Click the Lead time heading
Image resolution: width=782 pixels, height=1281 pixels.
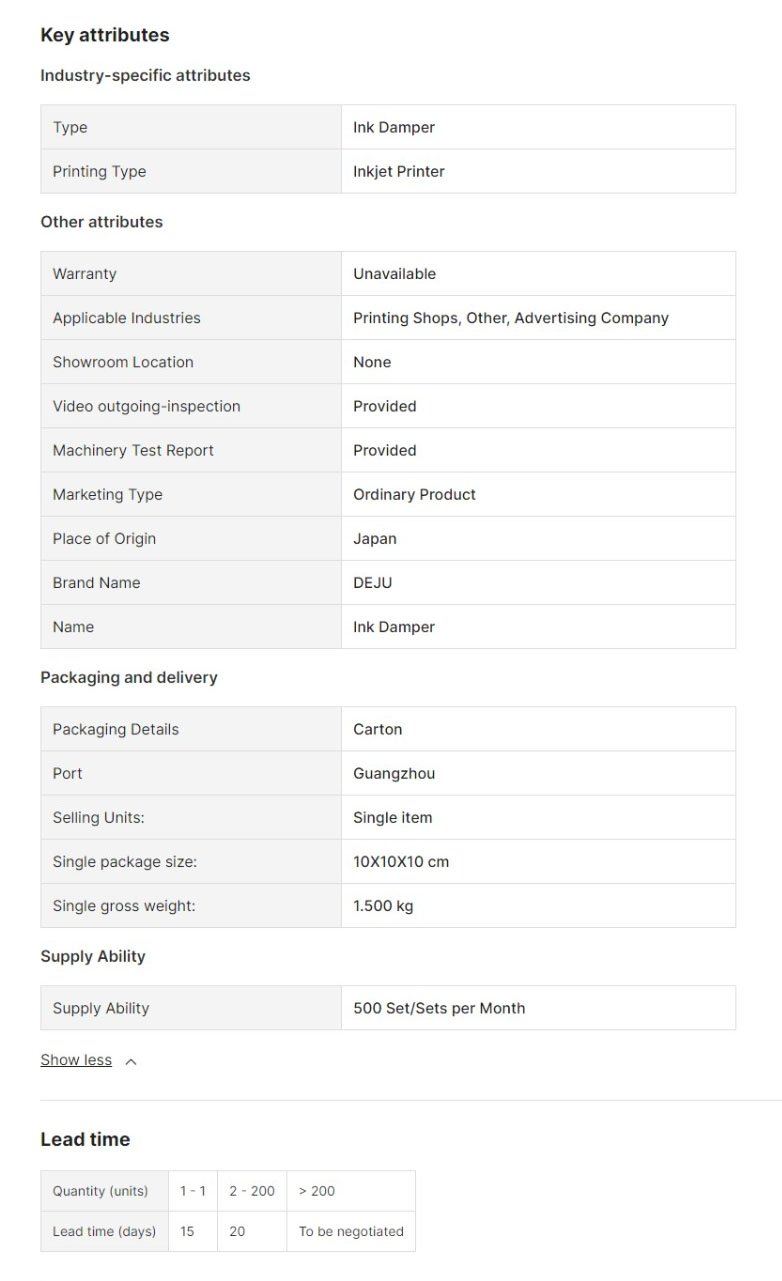pyautogui.click(x=85, y=1139)
